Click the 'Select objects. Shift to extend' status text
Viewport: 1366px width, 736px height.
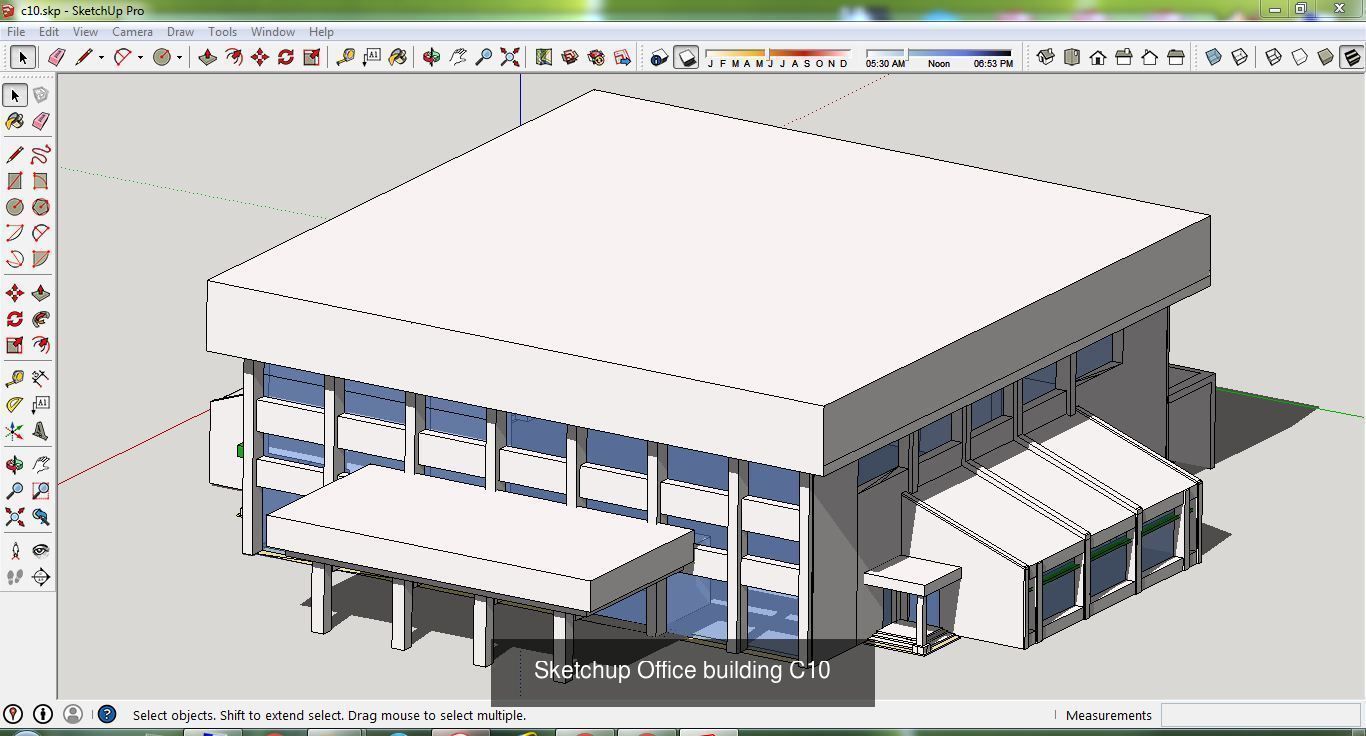(329, 715)
